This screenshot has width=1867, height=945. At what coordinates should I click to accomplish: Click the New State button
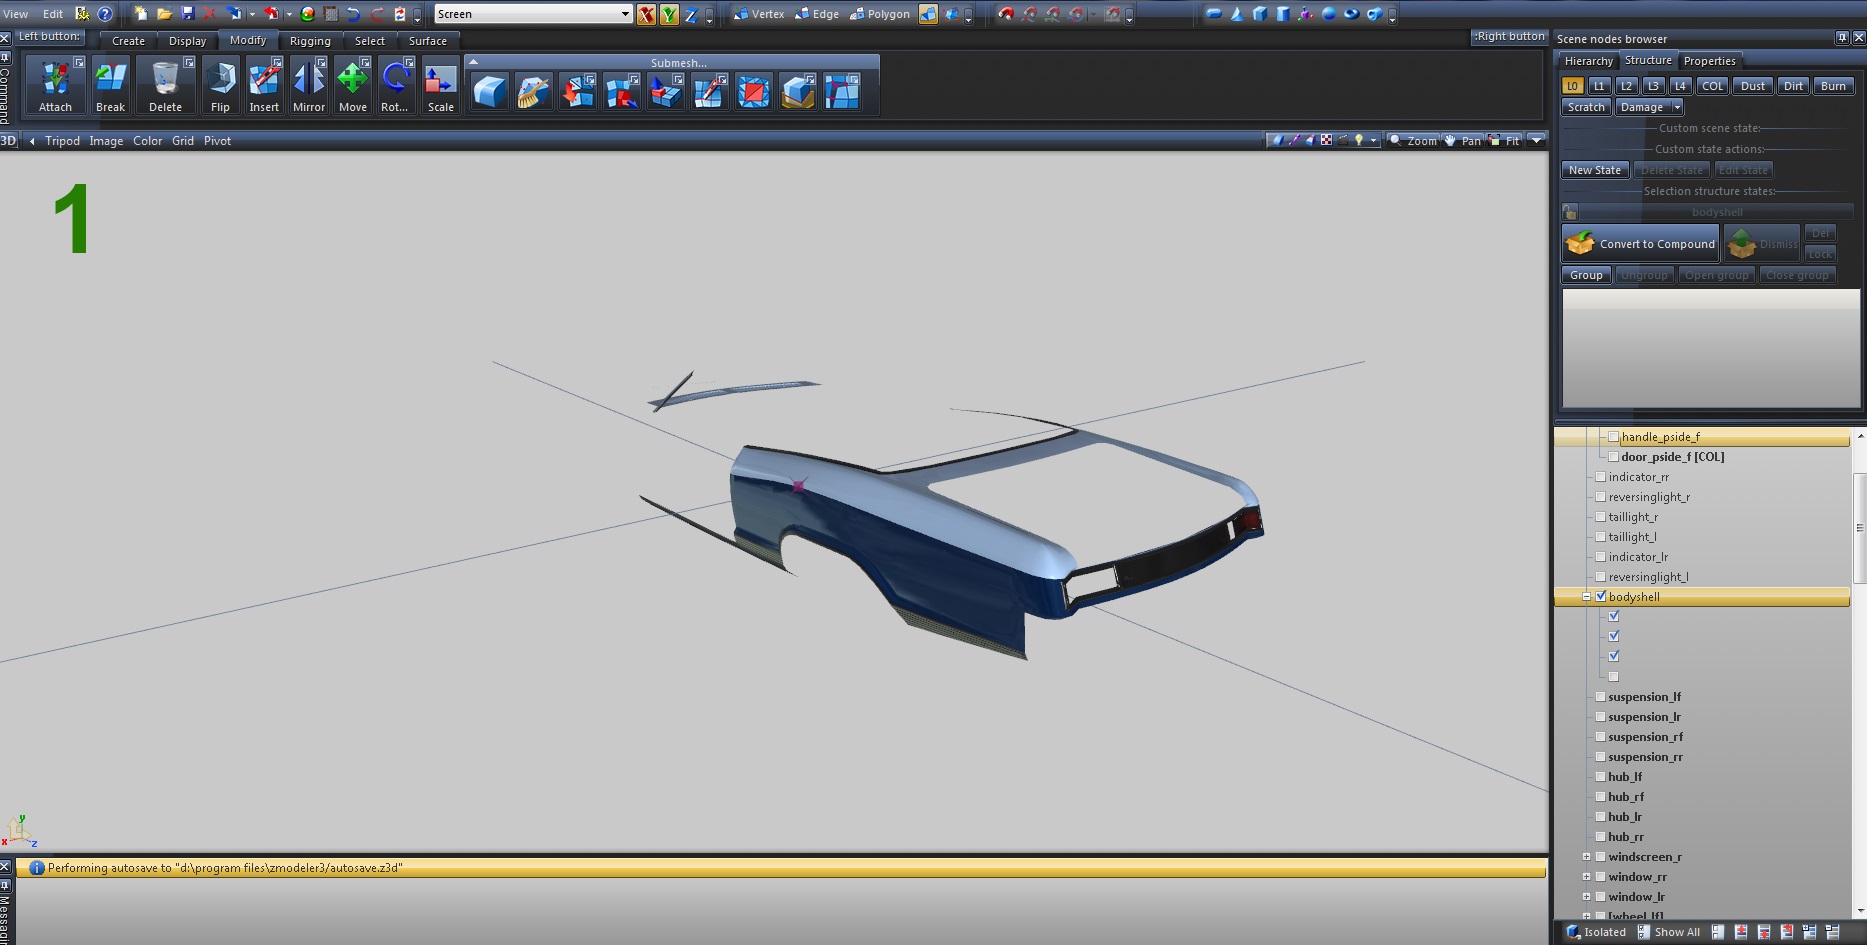click(1594, 170)
